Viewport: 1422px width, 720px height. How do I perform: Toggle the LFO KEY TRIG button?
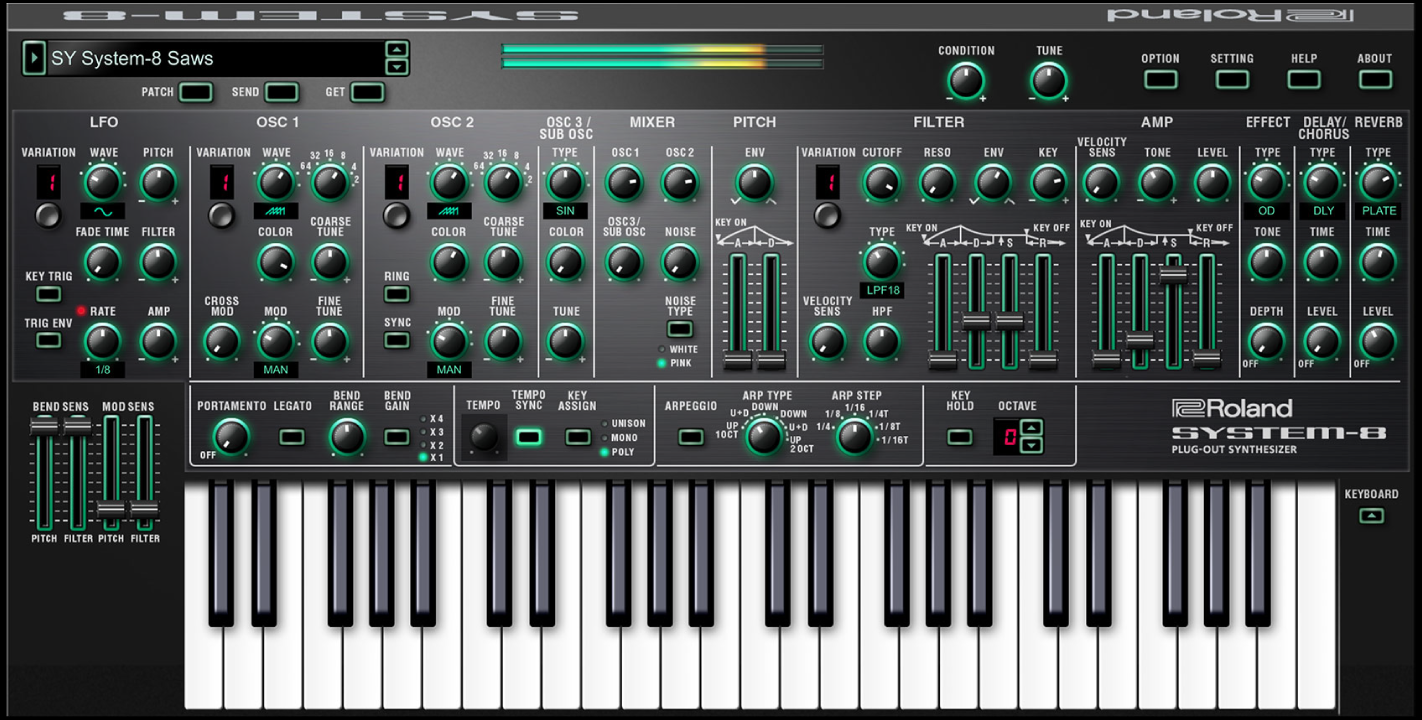[48, 294]
